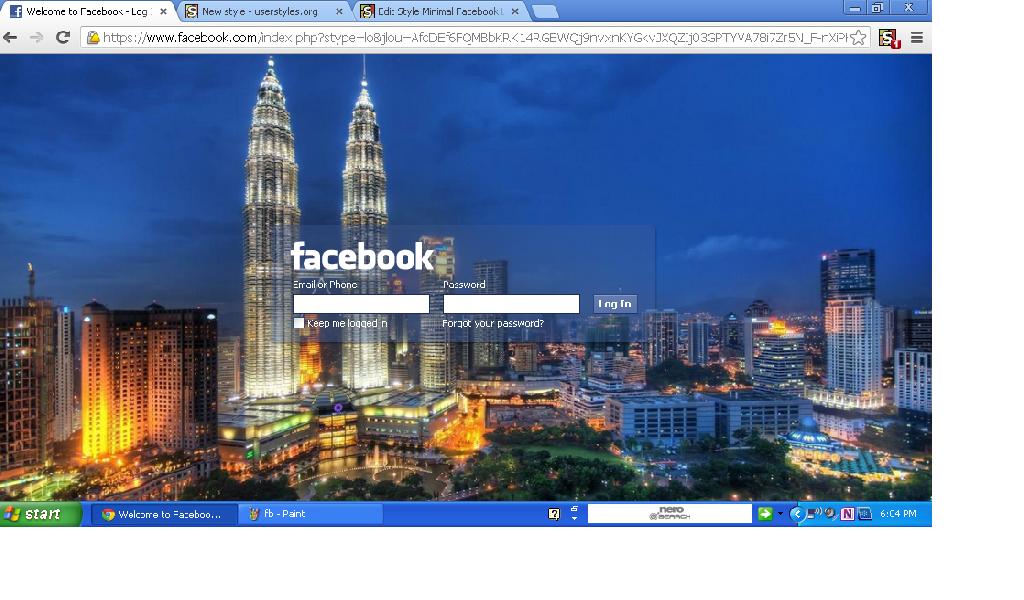This screenshot has width=1024, height=600.
Task: Switch to Chrome 'Welcome to Faceboo...' taskbar button
Action: (163, 514)
